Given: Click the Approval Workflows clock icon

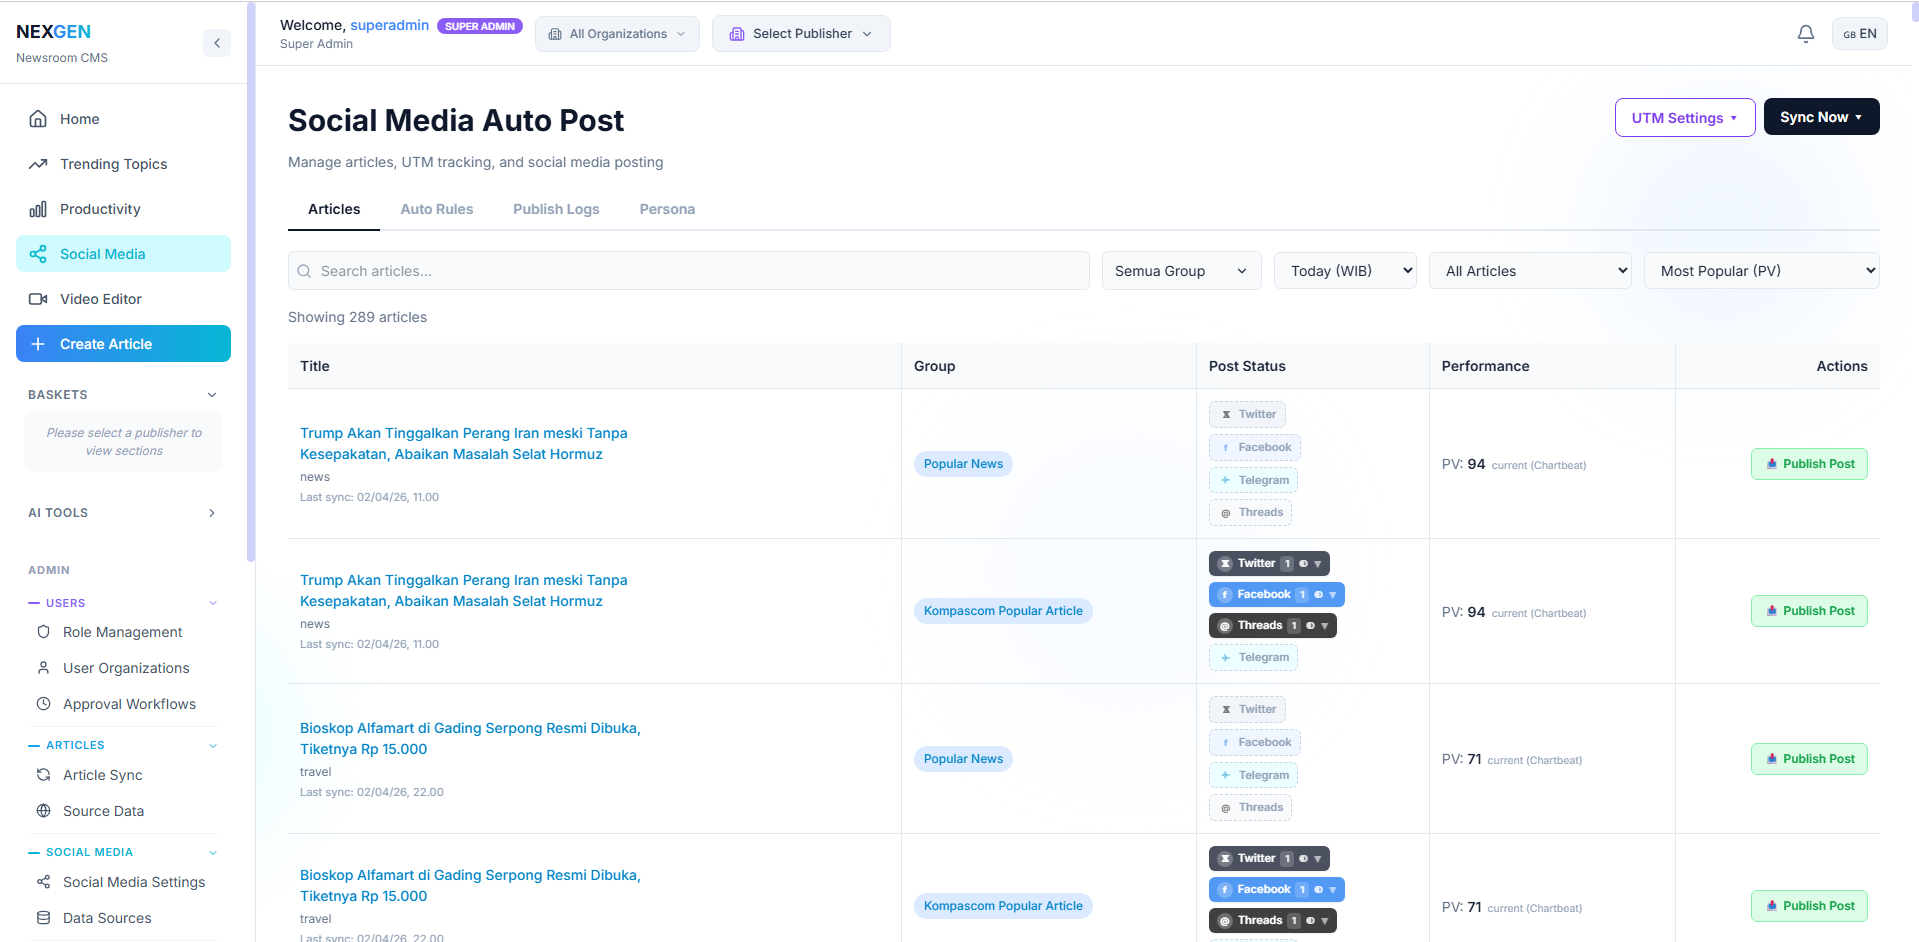Looking at the screenshot, I should pos(43,704).
